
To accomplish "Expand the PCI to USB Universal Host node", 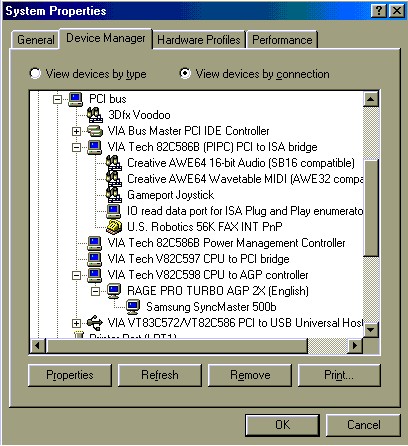I will [x=76, y=323].
